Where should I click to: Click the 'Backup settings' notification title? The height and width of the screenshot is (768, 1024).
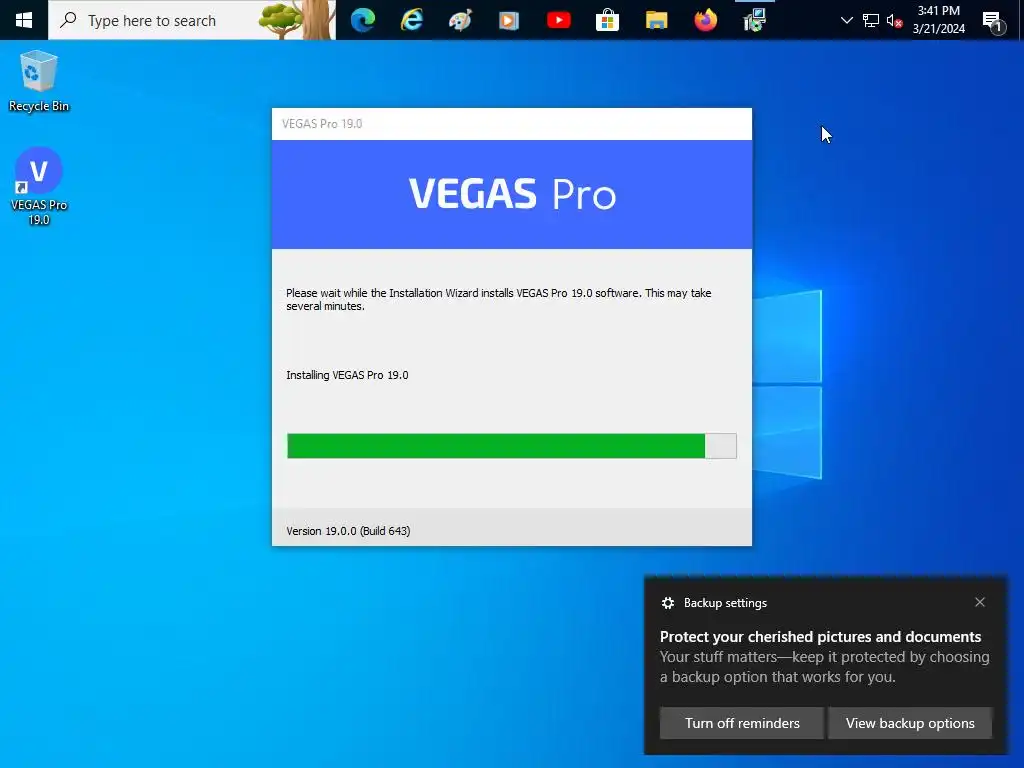click(725, 603)
